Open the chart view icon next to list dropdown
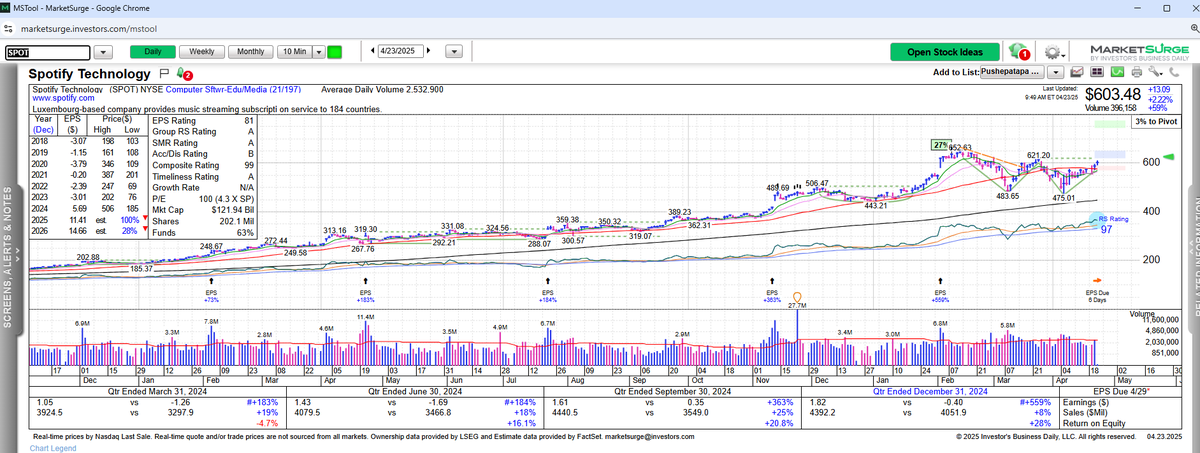 pyautogui.click(x=1078, y=73)
